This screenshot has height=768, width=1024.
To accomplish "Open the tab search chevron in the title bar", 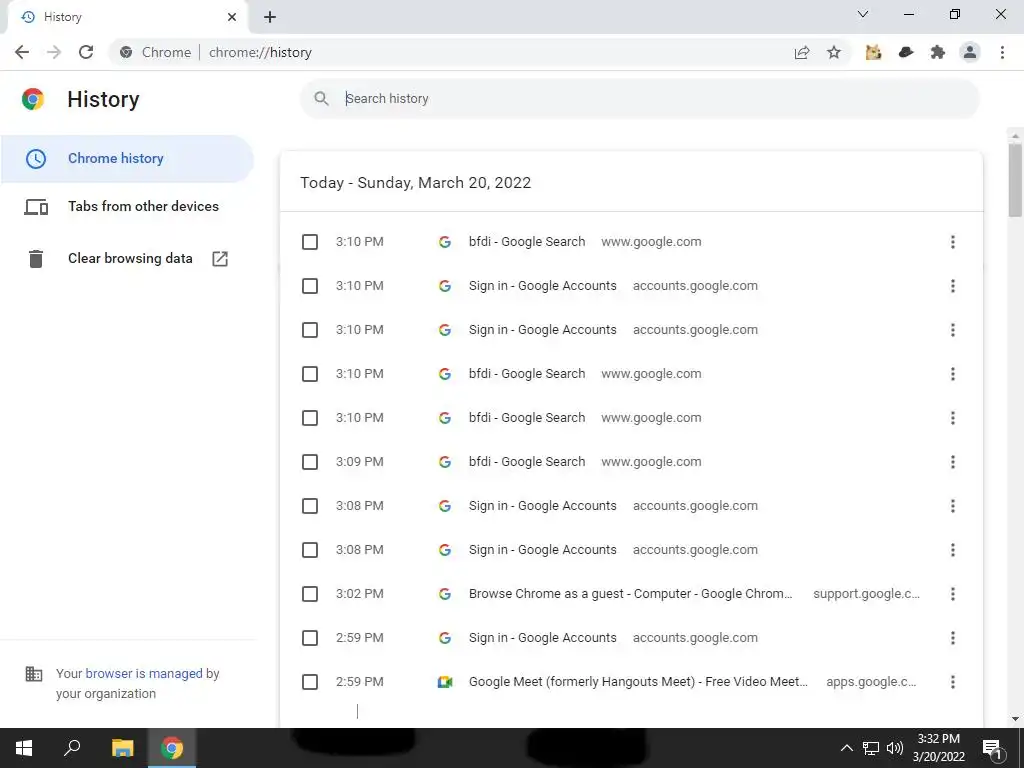I will 863,14.
